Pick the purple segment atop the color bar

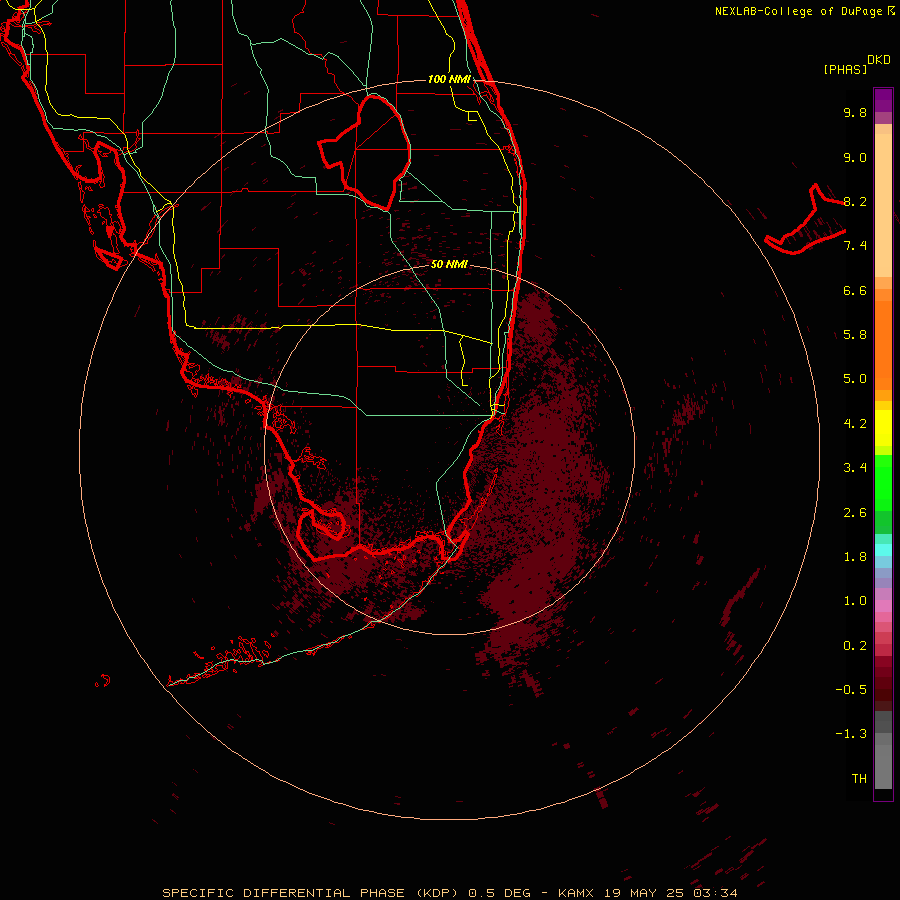coord(883,100)
